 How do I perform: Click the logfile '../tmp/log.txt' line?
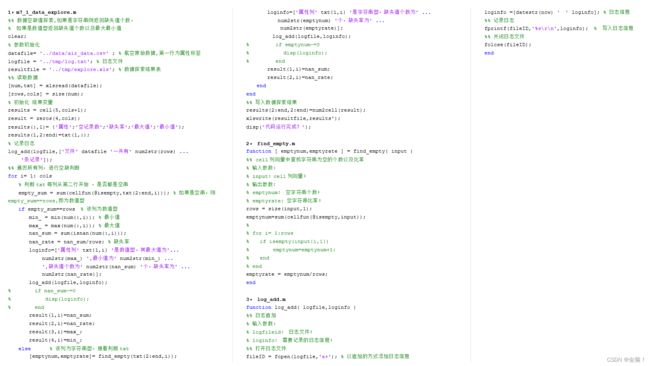click(x=65, y=61)
